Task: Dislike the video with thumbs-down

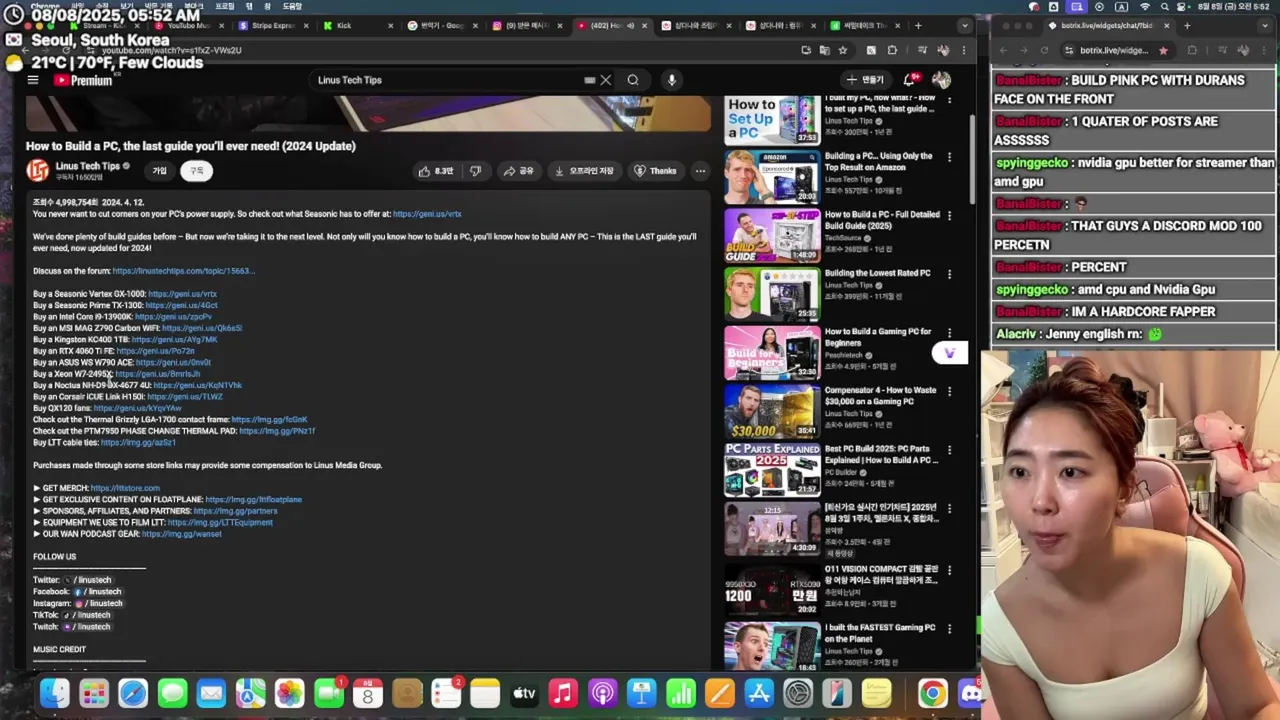Action: pos(476,171)
